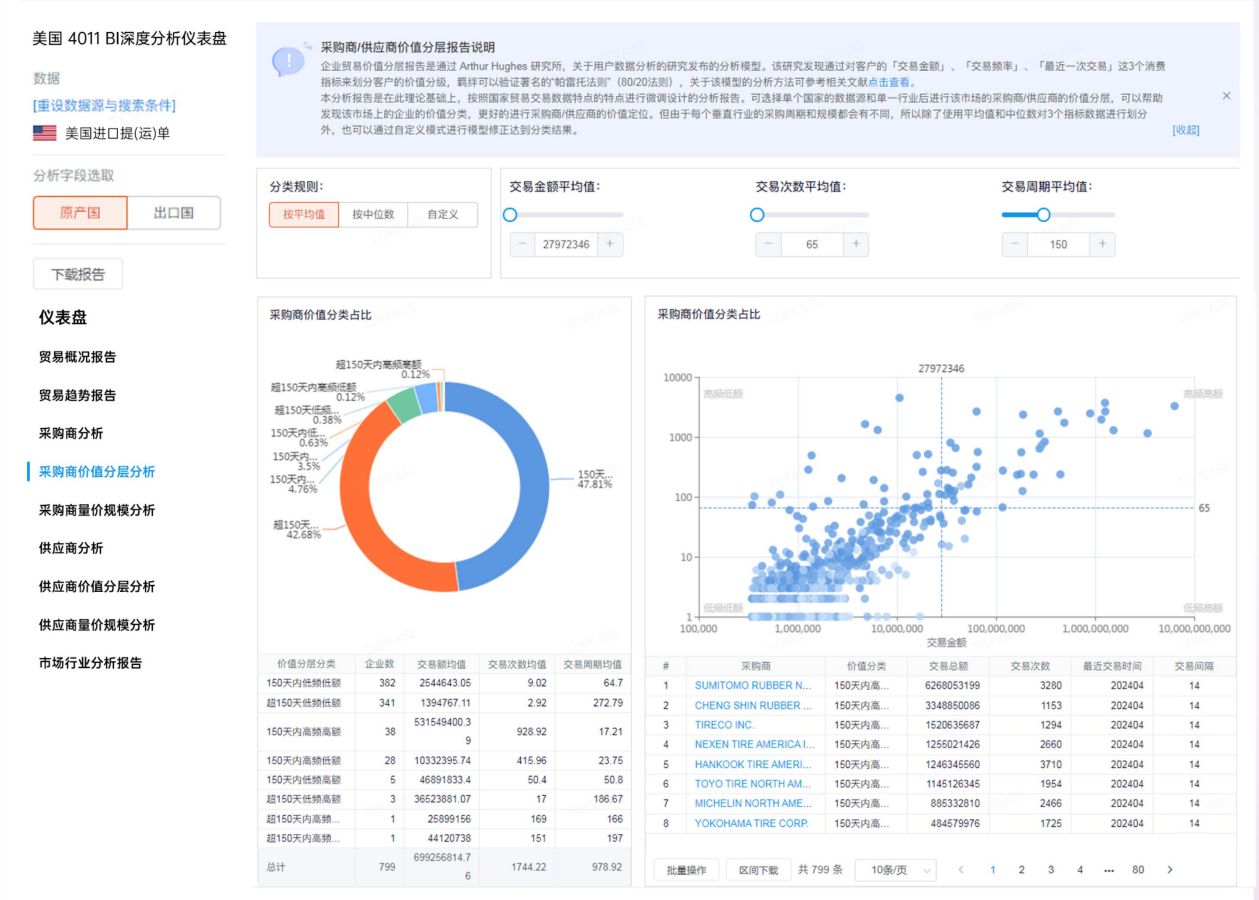Screen dimensions: 1259x900
Task: Click the current page number 1
Action: [992, 870]
